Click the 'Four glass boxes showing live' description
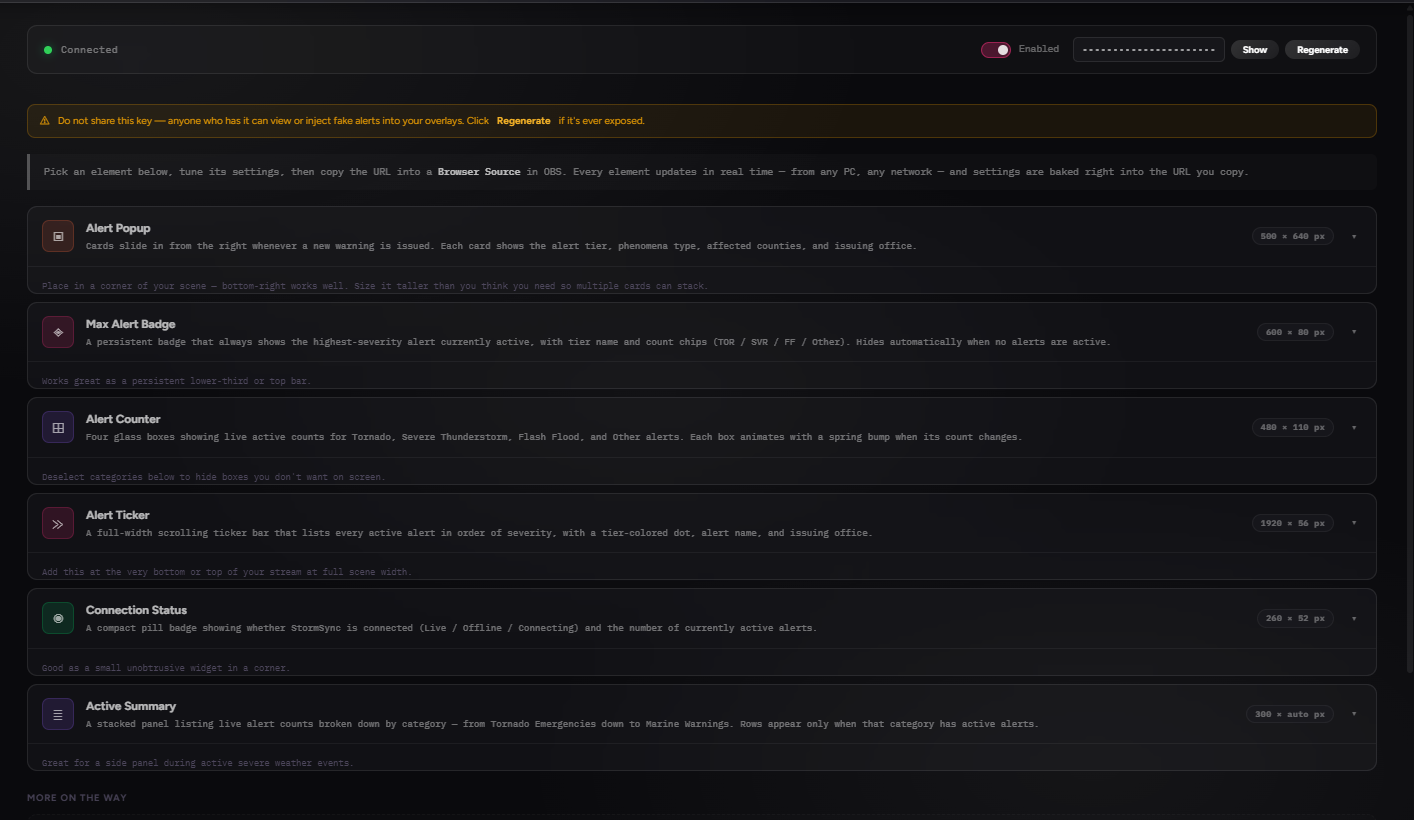 point(554,437)
